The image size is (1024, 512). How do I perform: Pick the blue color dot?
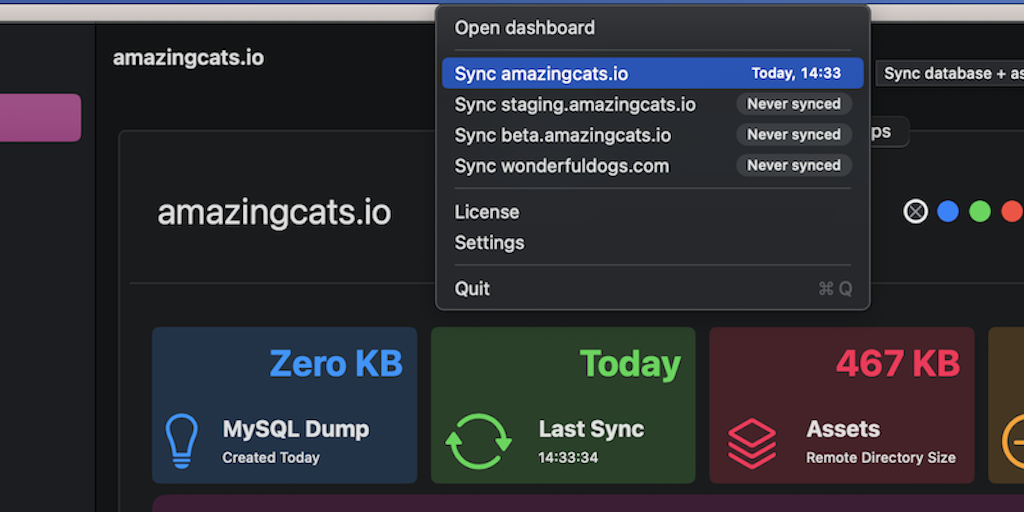[x=948, y=211]
